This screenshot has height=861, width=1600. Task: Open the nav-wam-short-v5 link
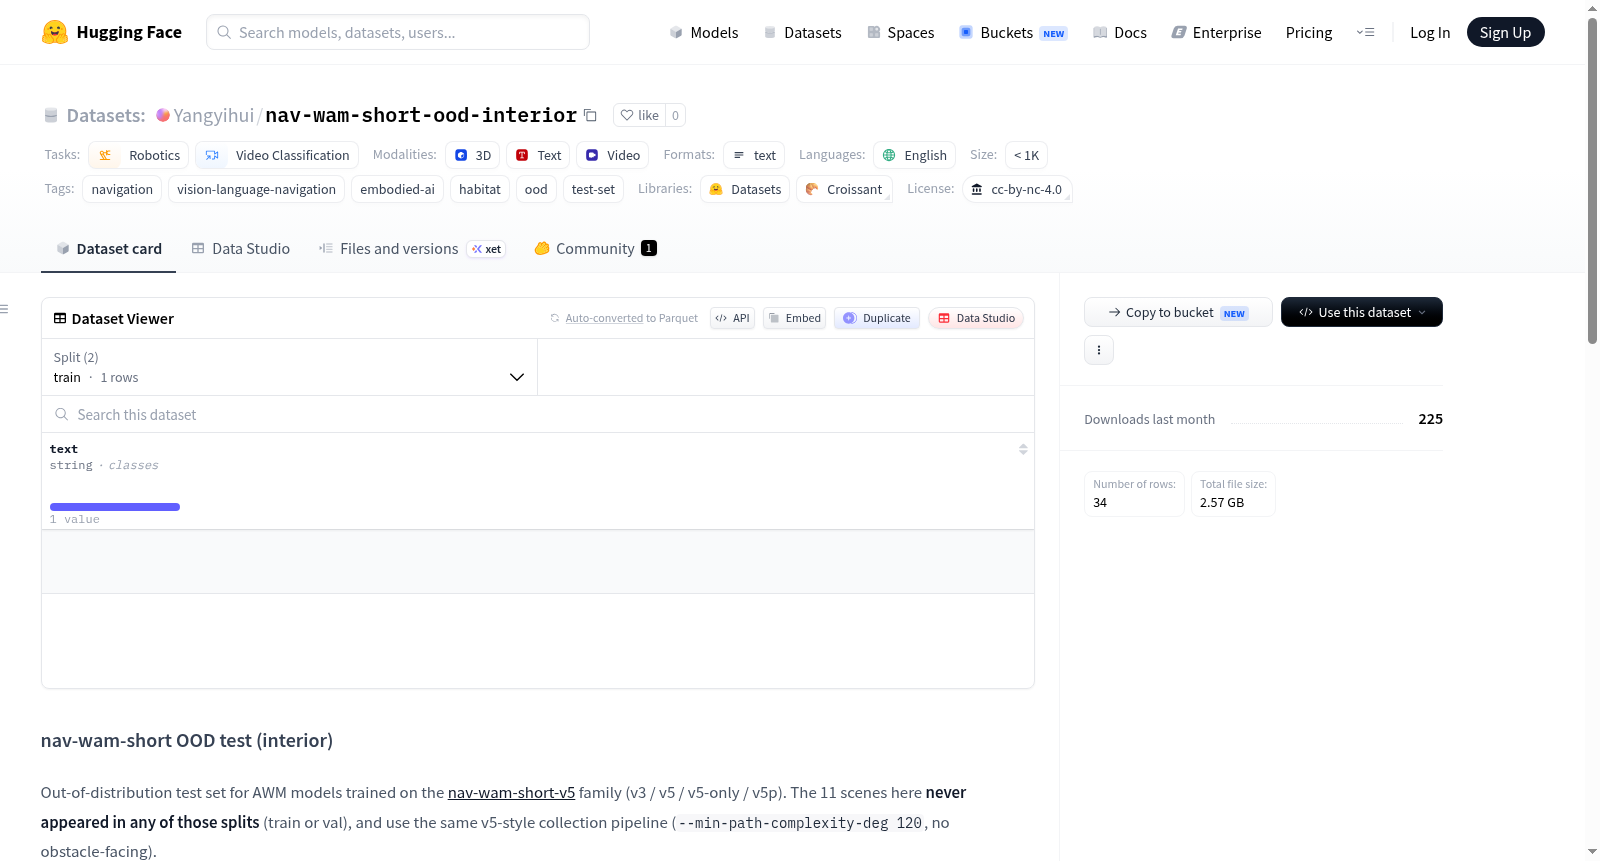[x=511, y=793]
